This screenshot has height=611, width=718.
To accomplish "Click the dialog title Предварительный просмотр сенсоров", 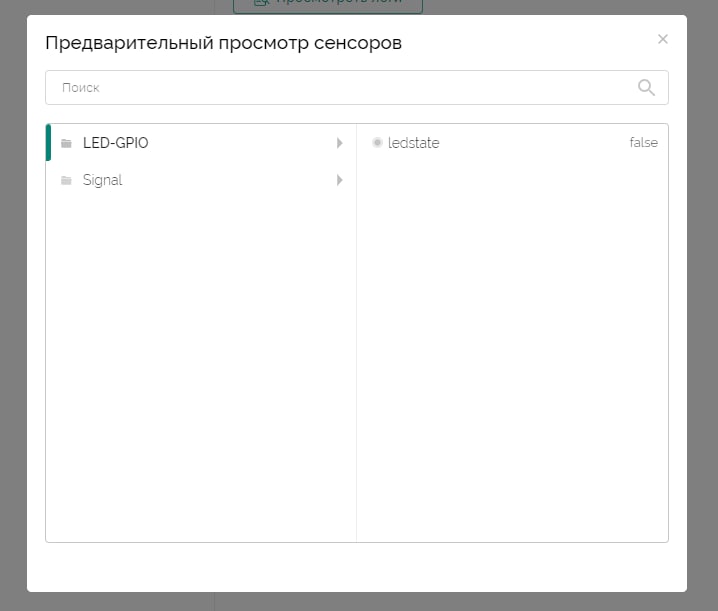I will (x=223, y=43).
